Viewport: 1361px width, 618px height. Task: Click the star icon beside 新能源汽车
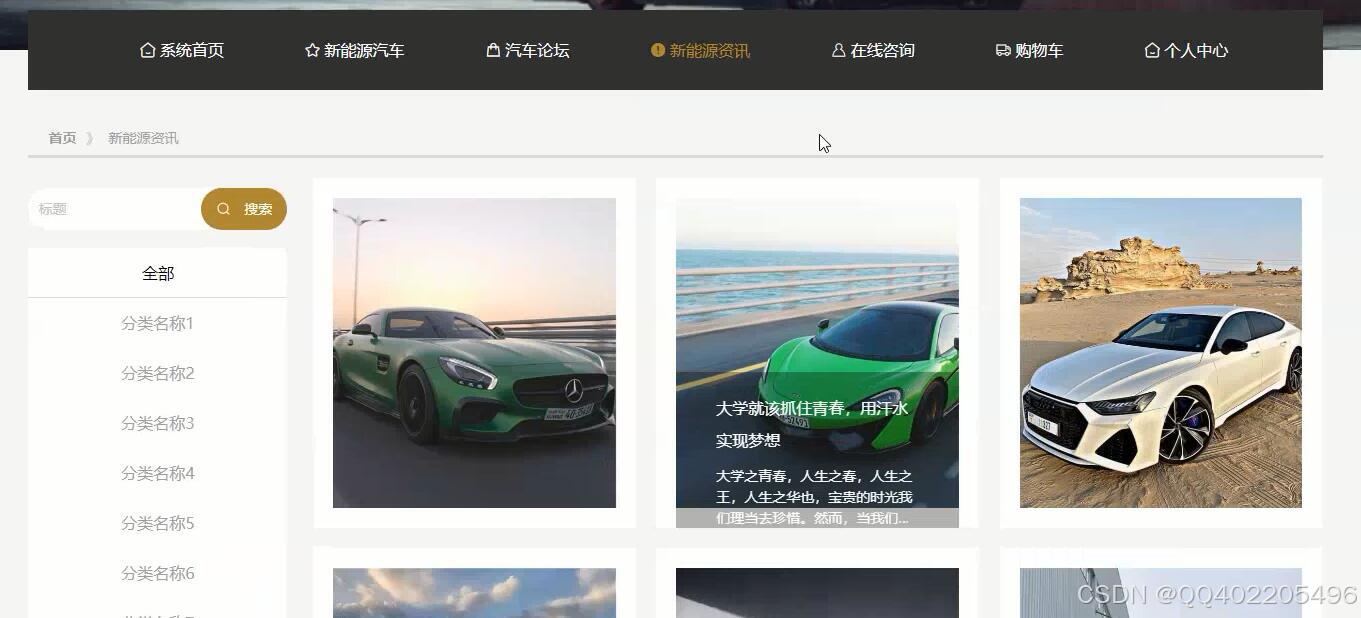point(312,50)
